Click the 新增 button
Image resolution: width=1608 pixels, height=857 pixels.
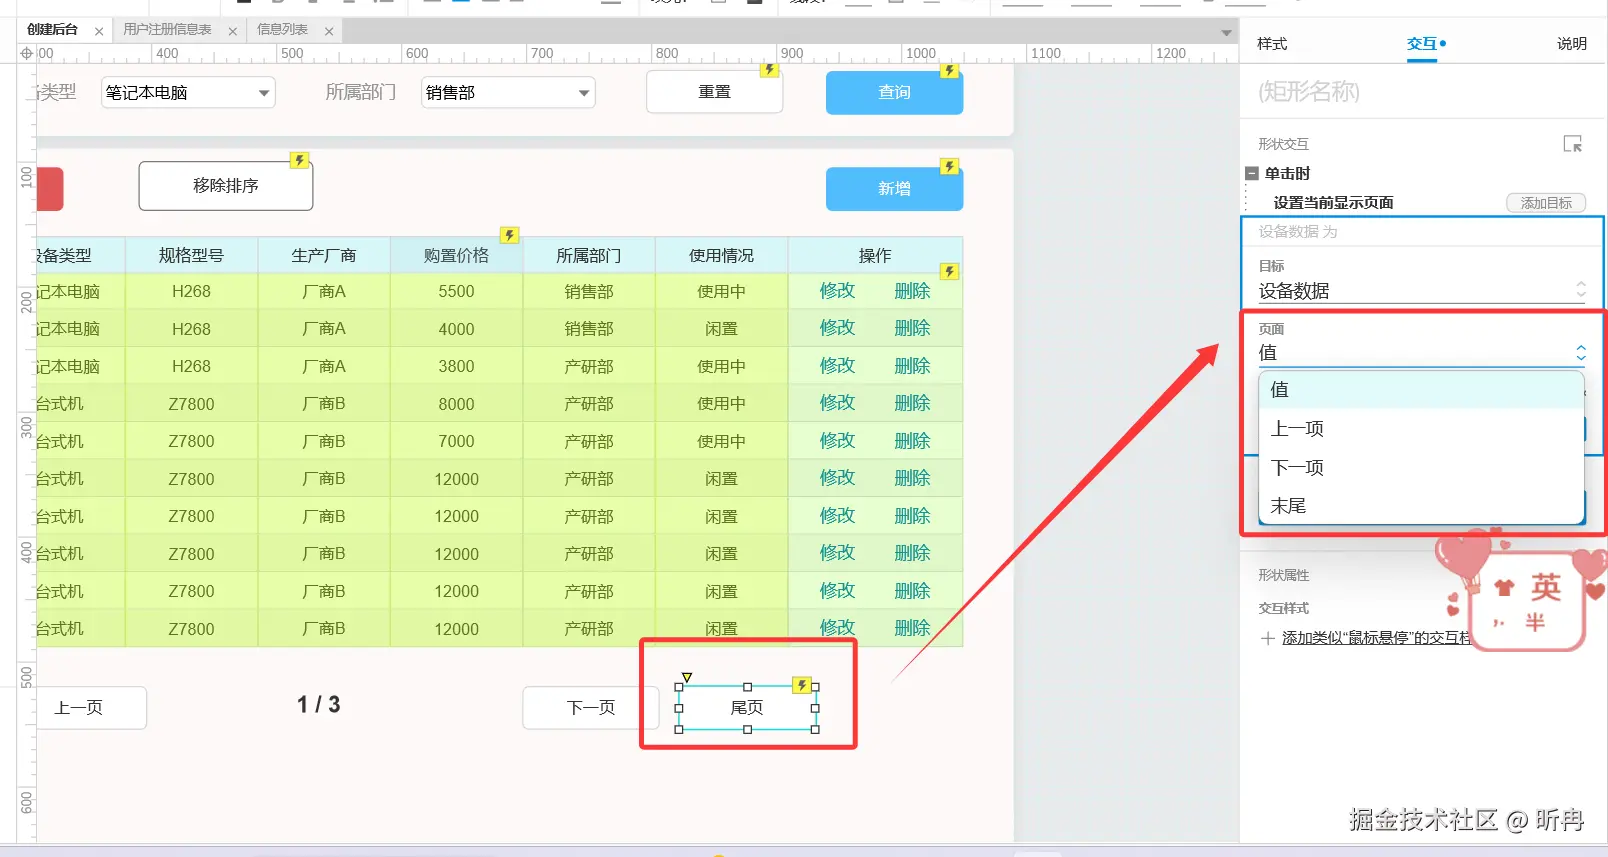coord(894,189)
